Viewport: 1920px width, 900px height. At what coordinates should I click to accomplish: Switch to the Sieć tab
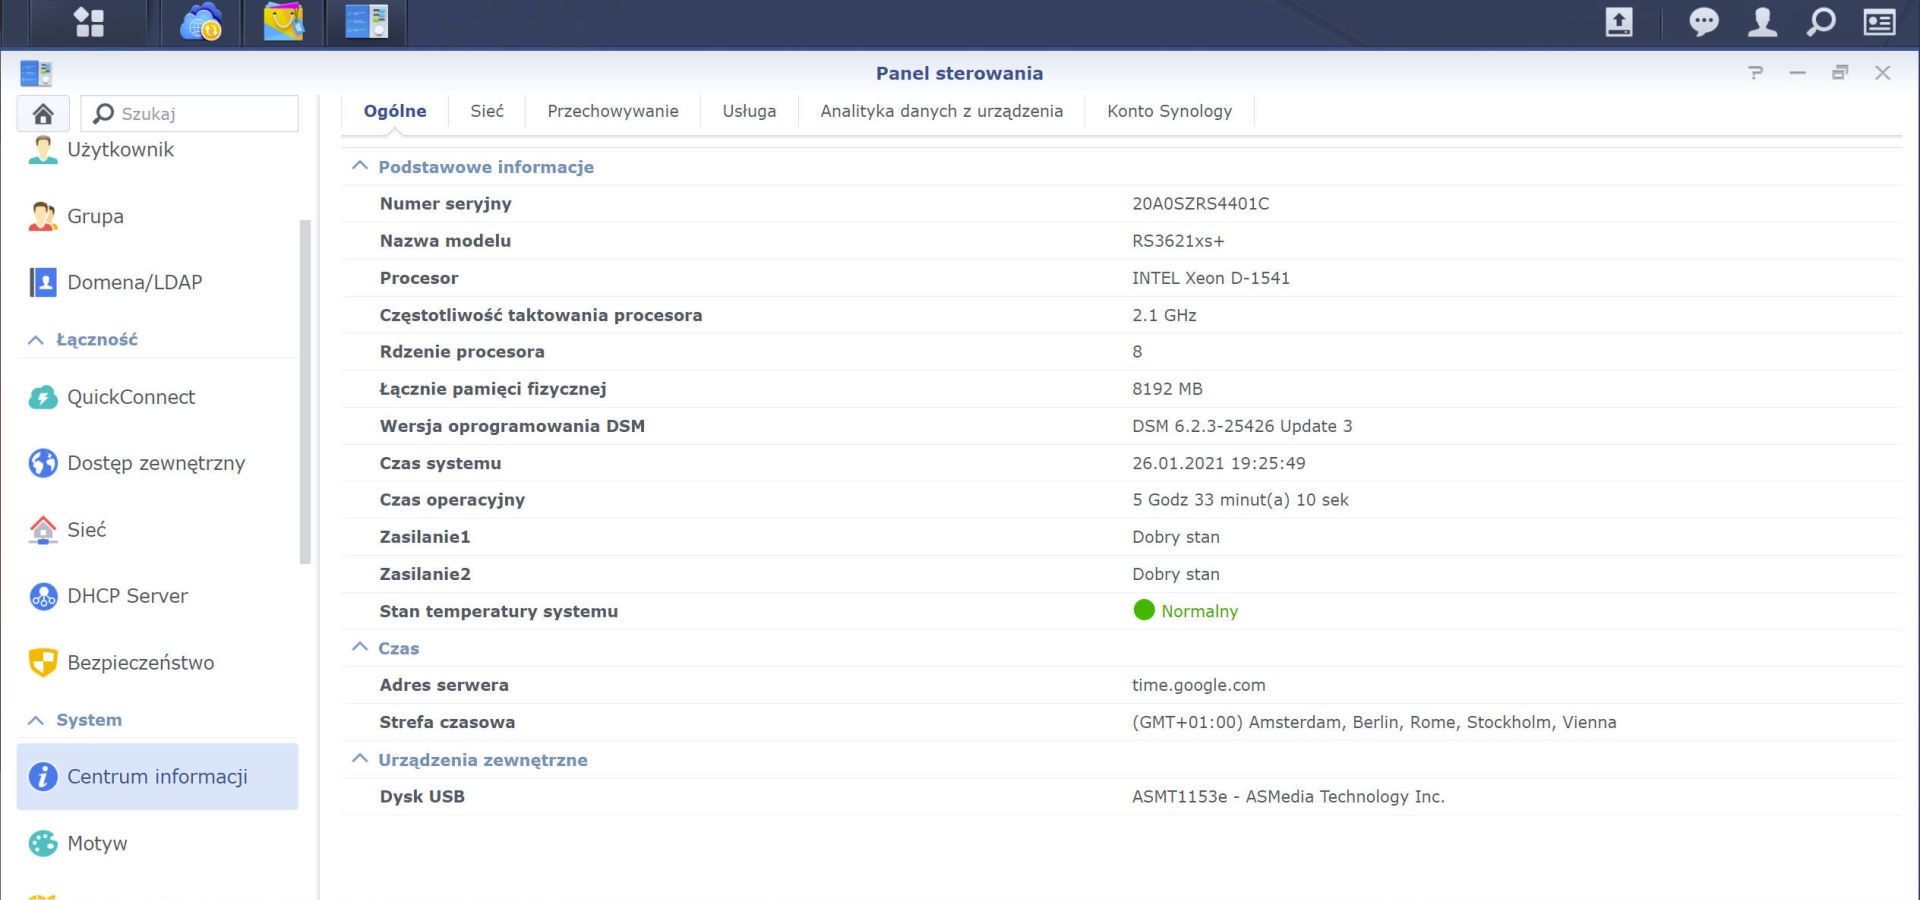(487, 111)
